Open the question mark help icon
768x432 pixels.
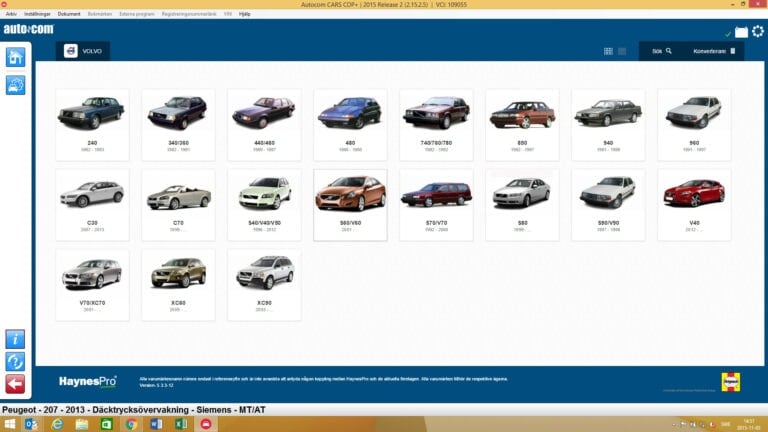15,361
